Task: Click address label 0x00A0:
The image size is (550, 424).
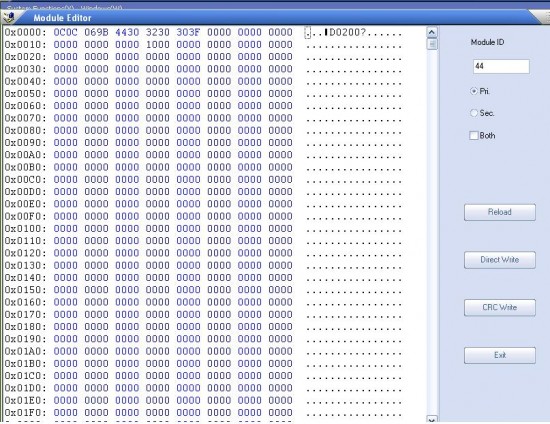Action: pyautogui.click(x=26, y=155)
